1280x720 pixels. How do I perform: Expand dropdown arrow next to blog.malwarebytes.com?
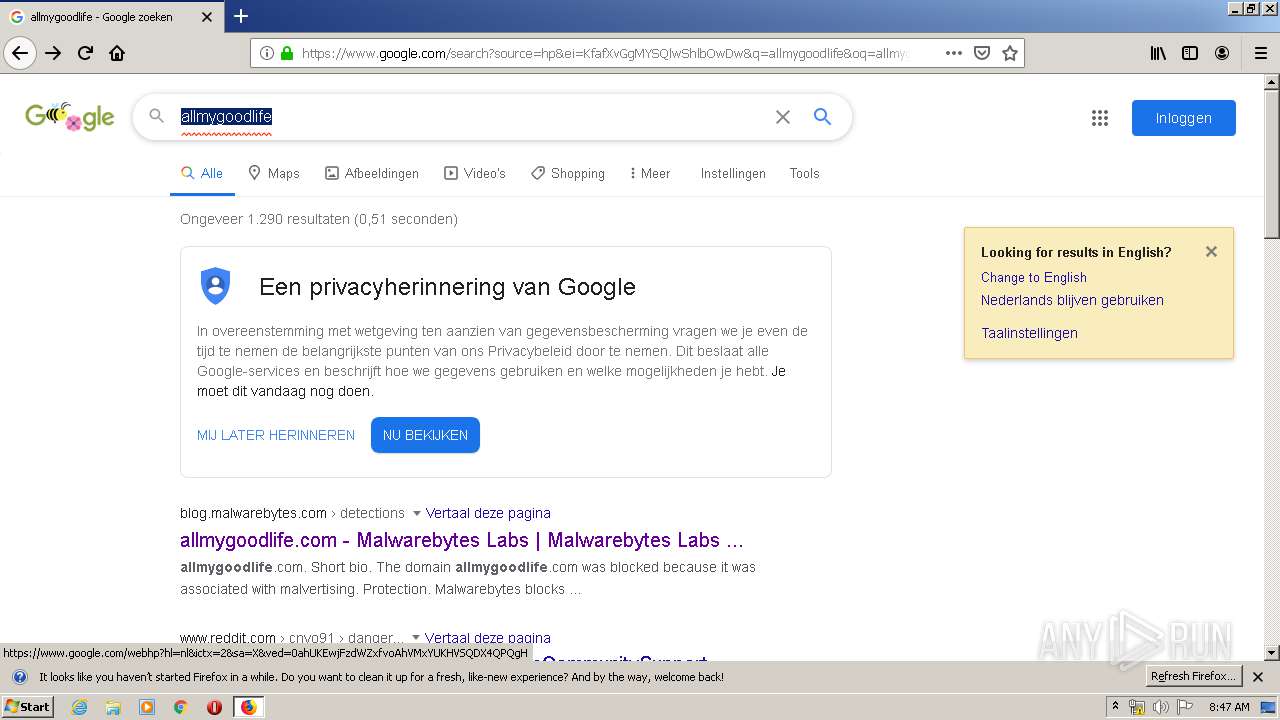click(x=416, y=513)
